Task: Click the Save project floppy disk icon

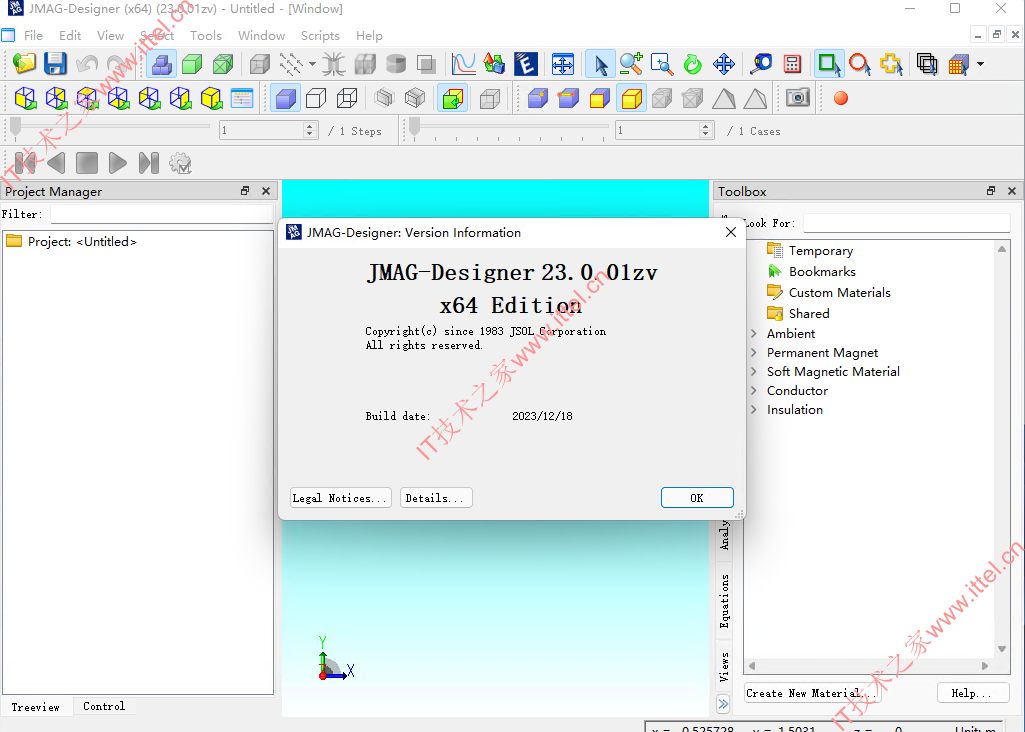Action: (x=56, y=64)
